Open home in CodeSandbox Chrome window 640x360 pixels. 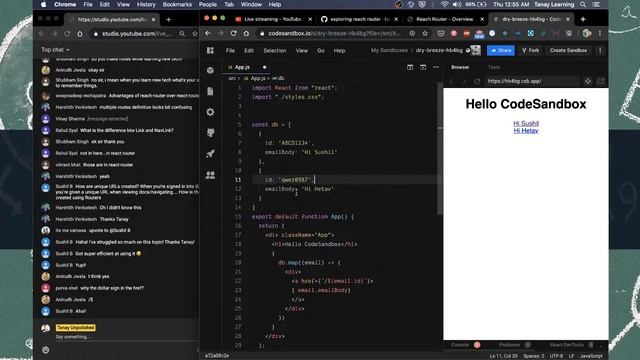[246, 33]
